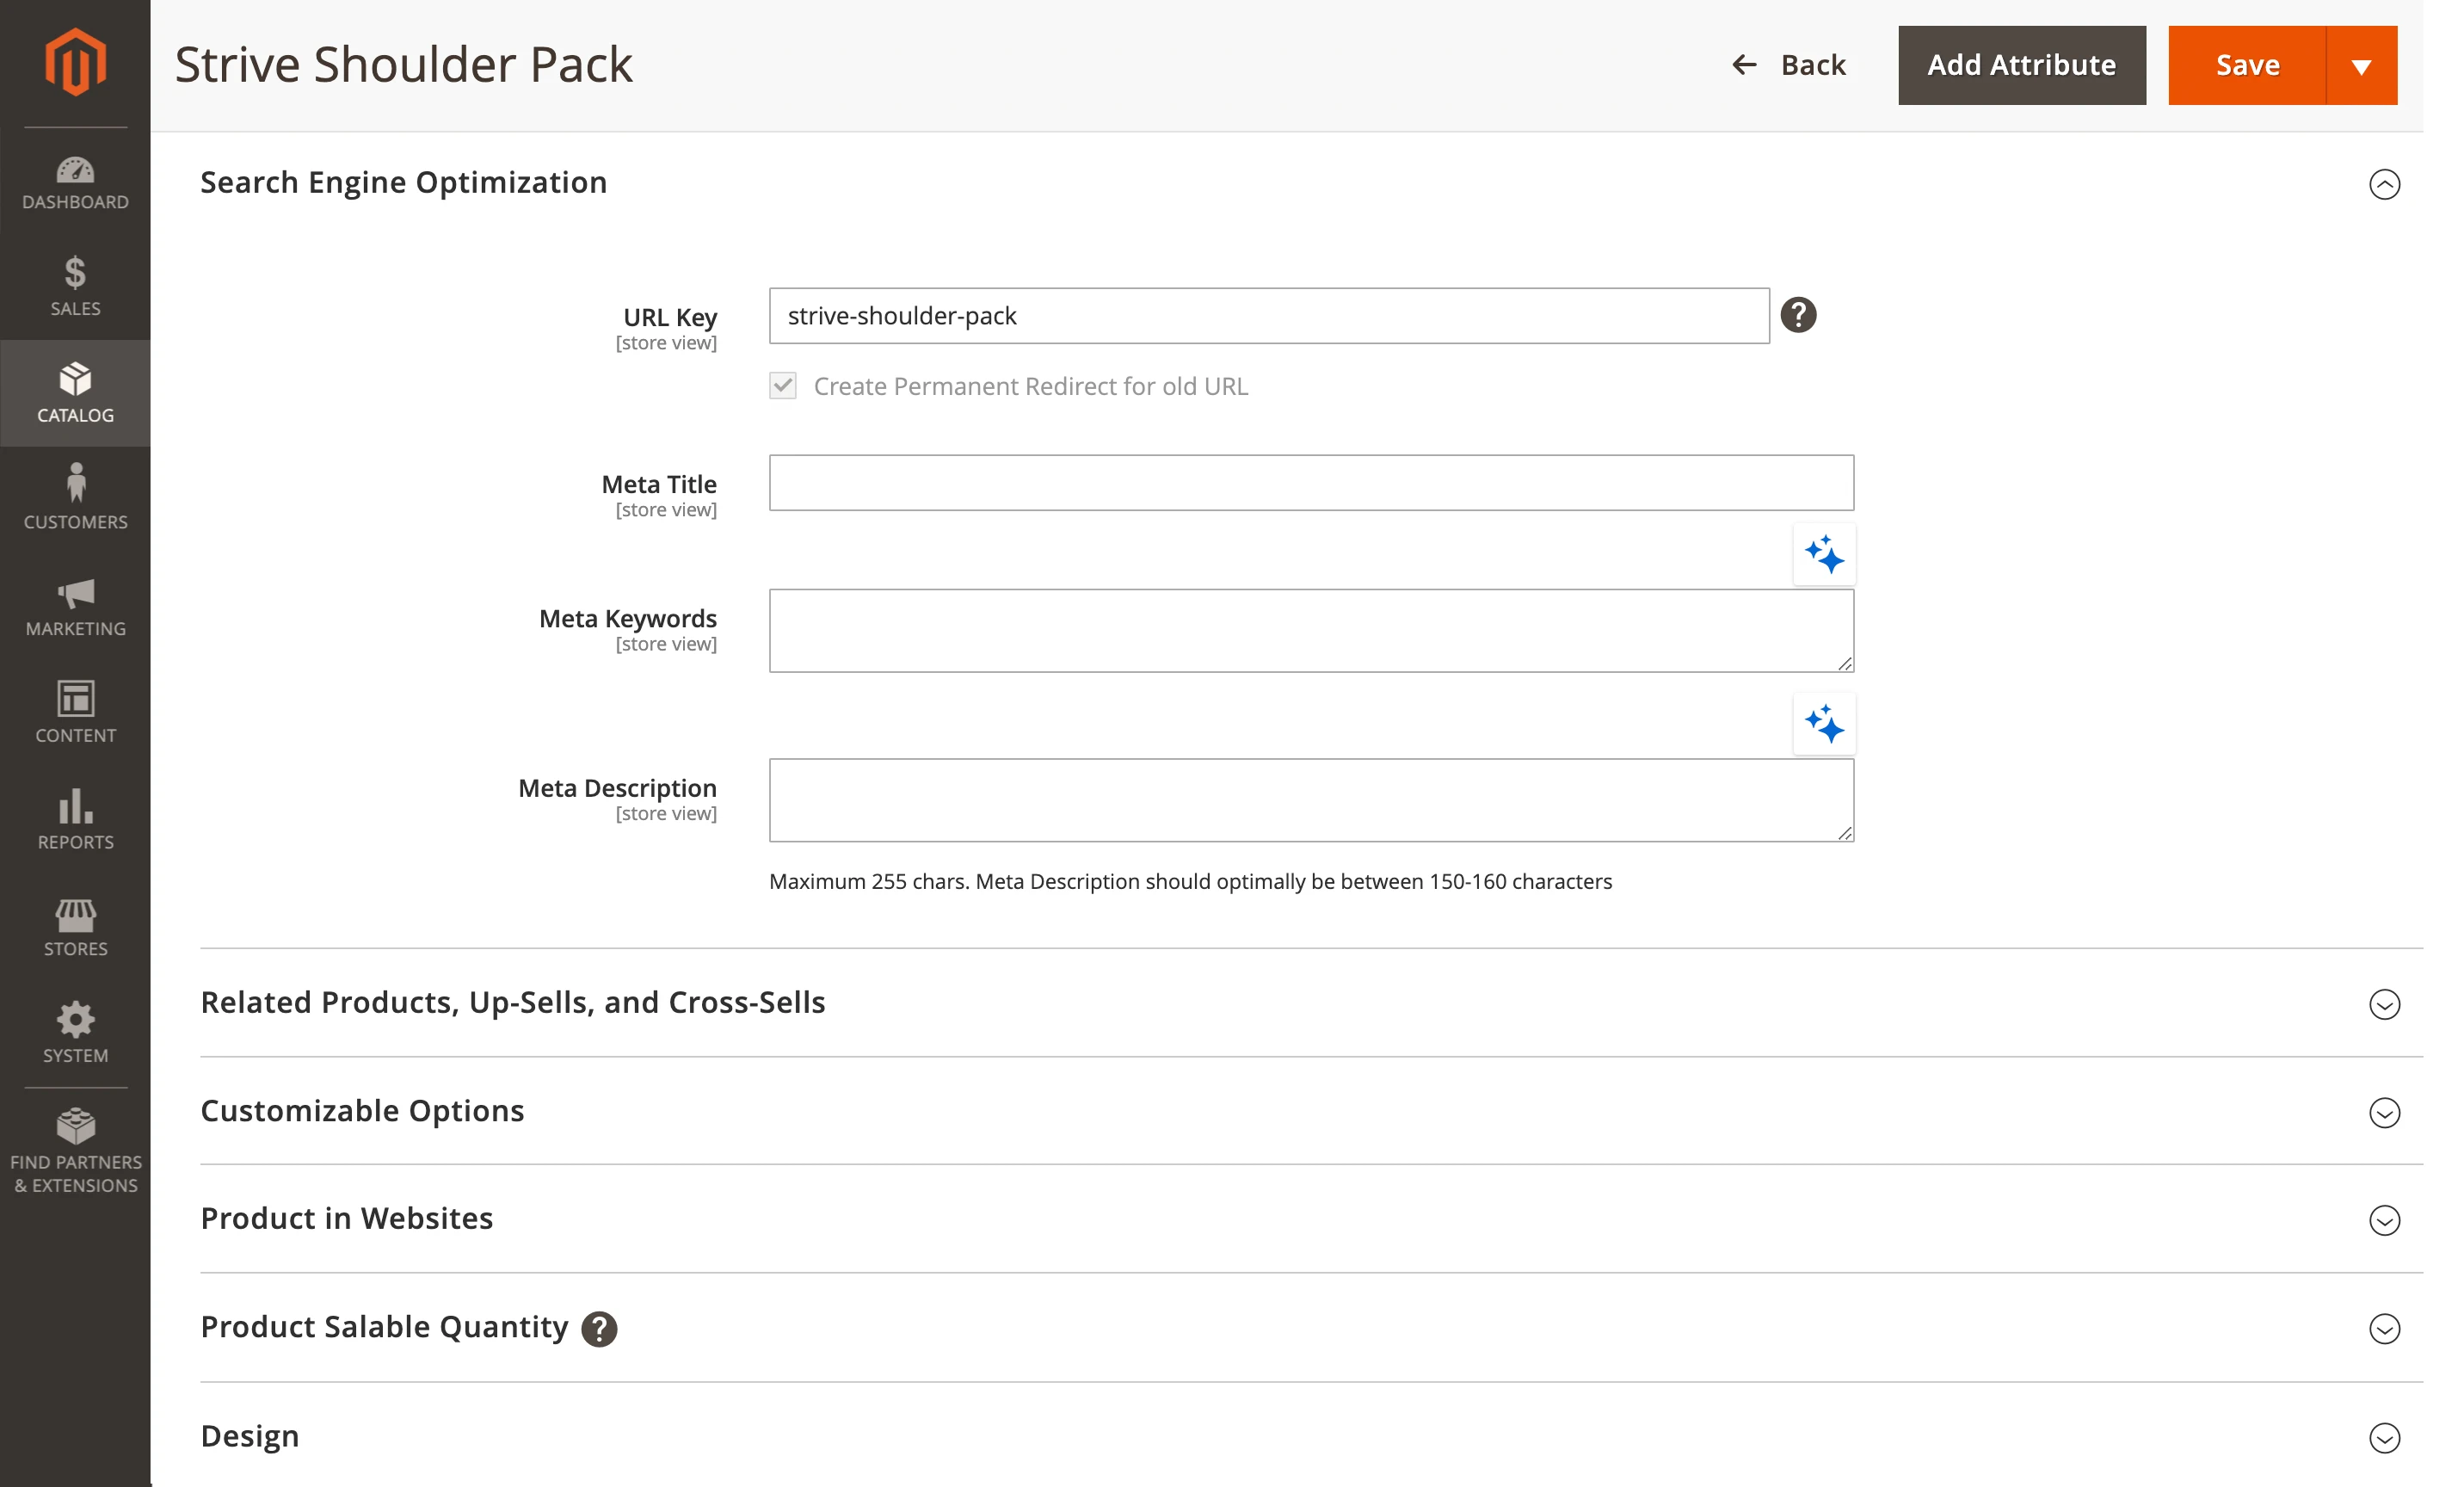Open Save button dropdown arrow
This screenshot has width=2464, height=1487.
coord(2361,66)
